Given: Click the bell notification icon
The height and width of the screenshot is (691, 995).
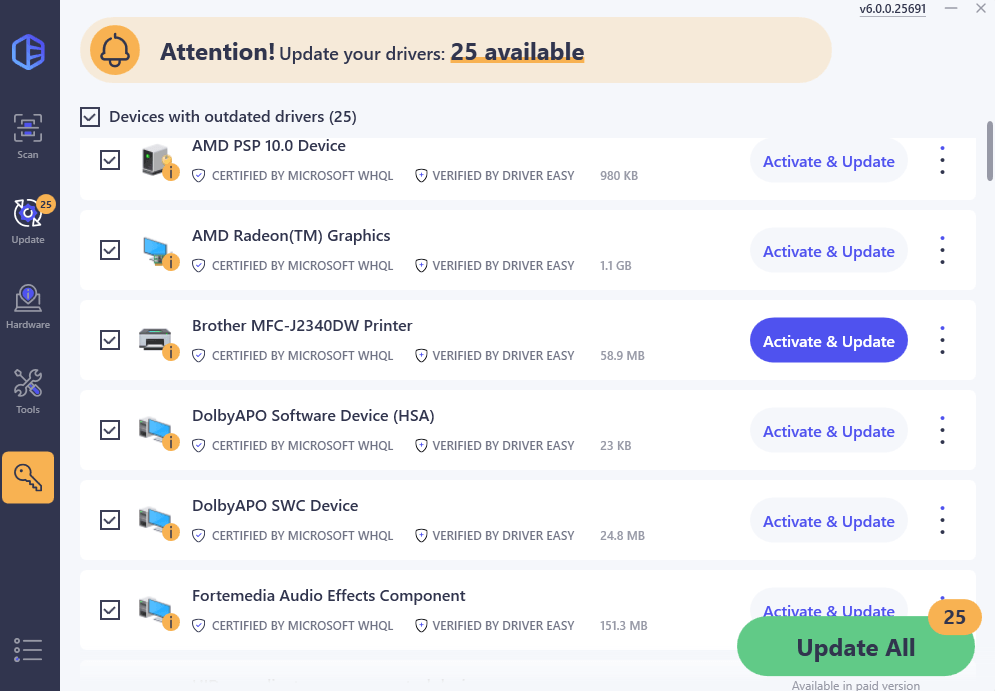Looking at the screenshot, I should click(x=115, y=50).
